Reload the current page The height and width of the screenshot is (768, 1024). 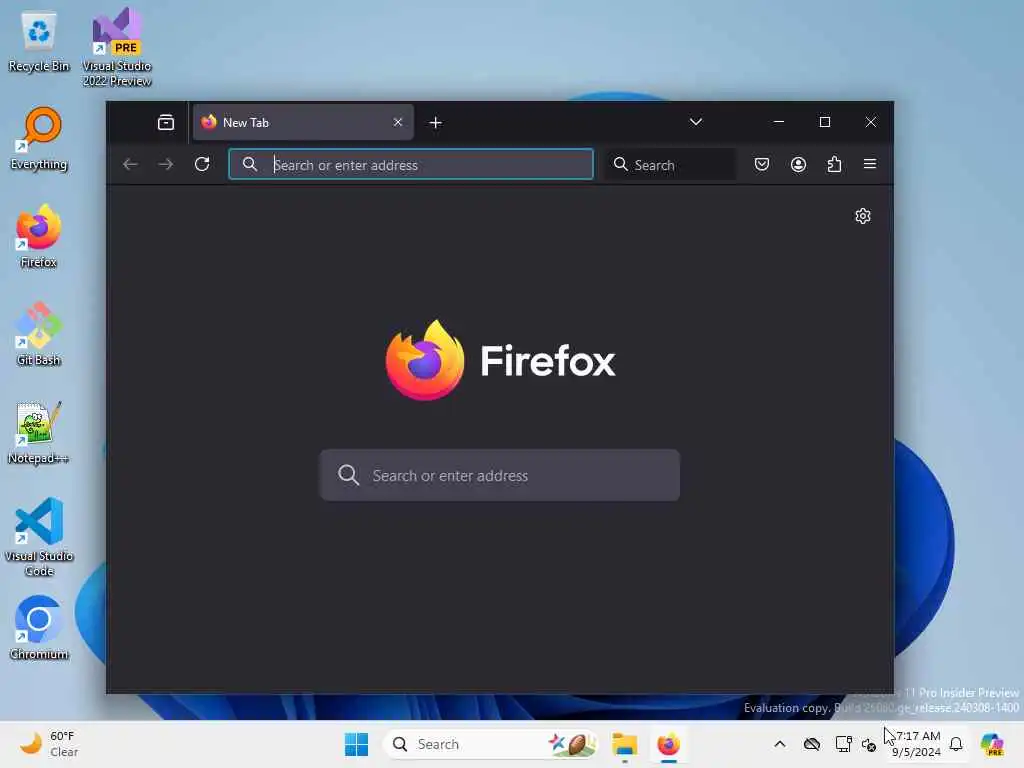coord(202,164)
